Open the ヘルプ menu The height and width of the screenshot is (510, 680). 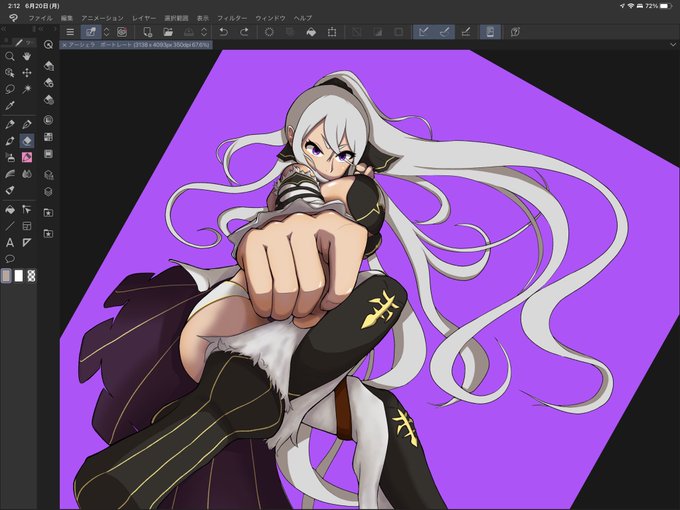[x=303, y=18]
